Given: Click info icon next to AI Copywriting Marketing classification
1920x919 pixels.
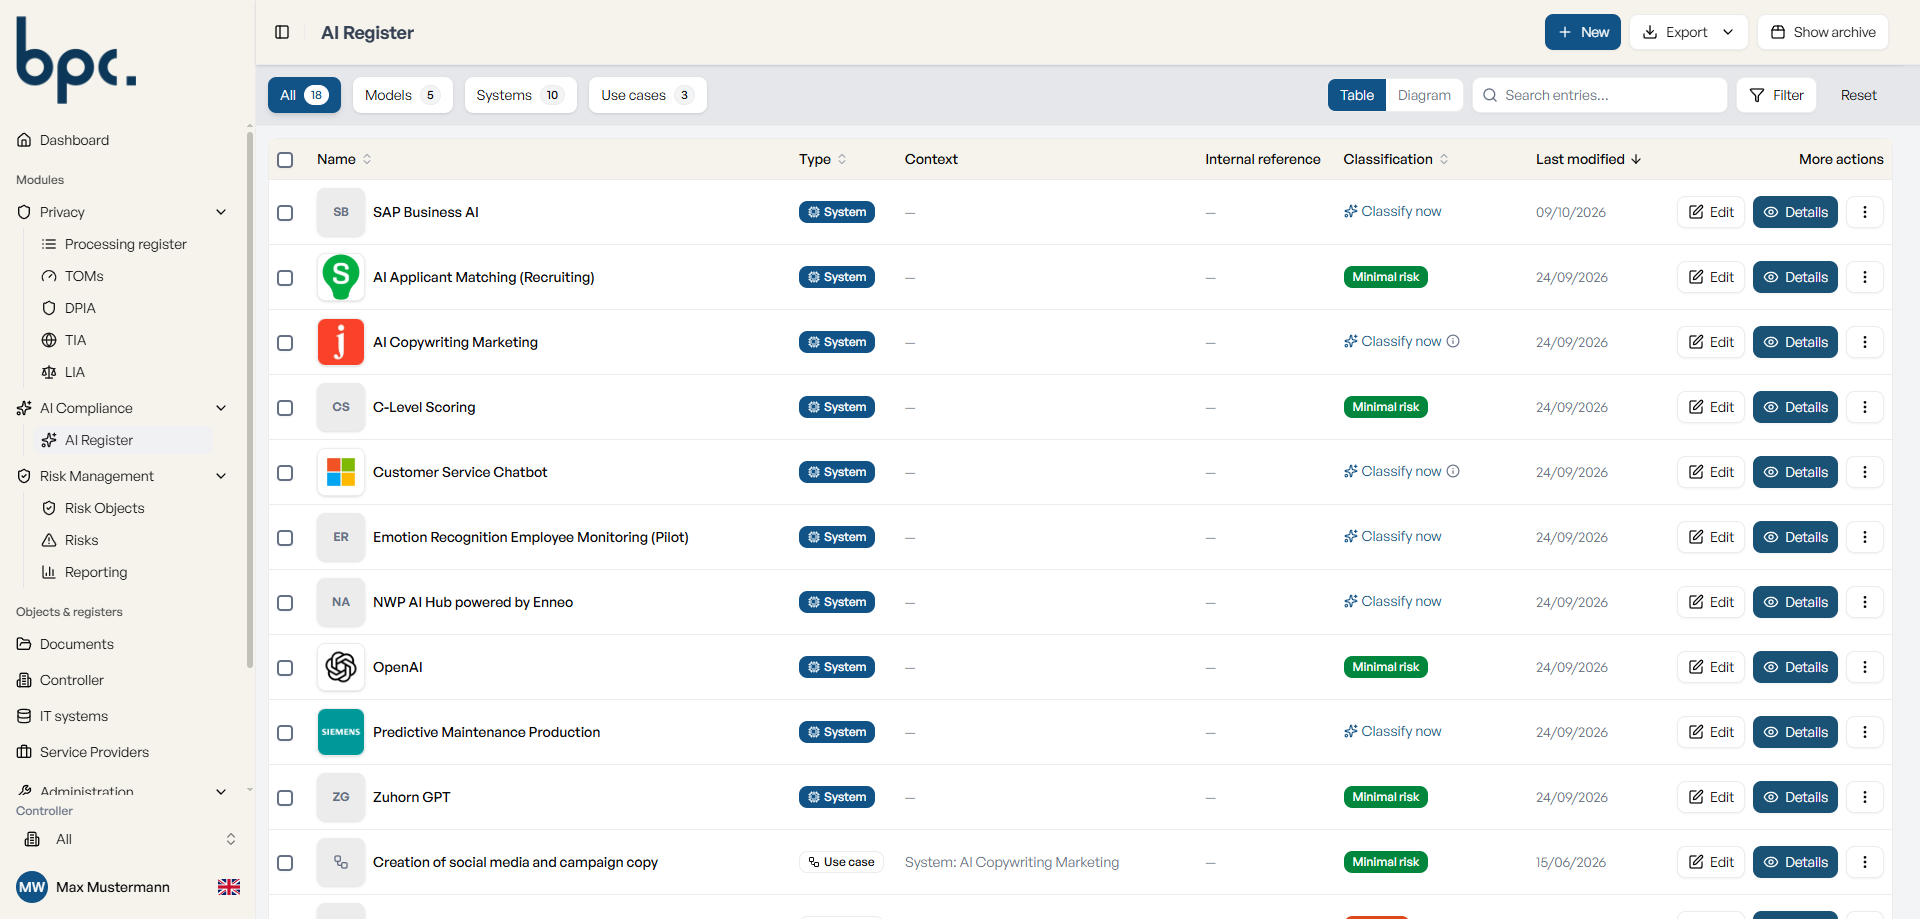Looking at the screenshot, I should [x=1453, y=341].
